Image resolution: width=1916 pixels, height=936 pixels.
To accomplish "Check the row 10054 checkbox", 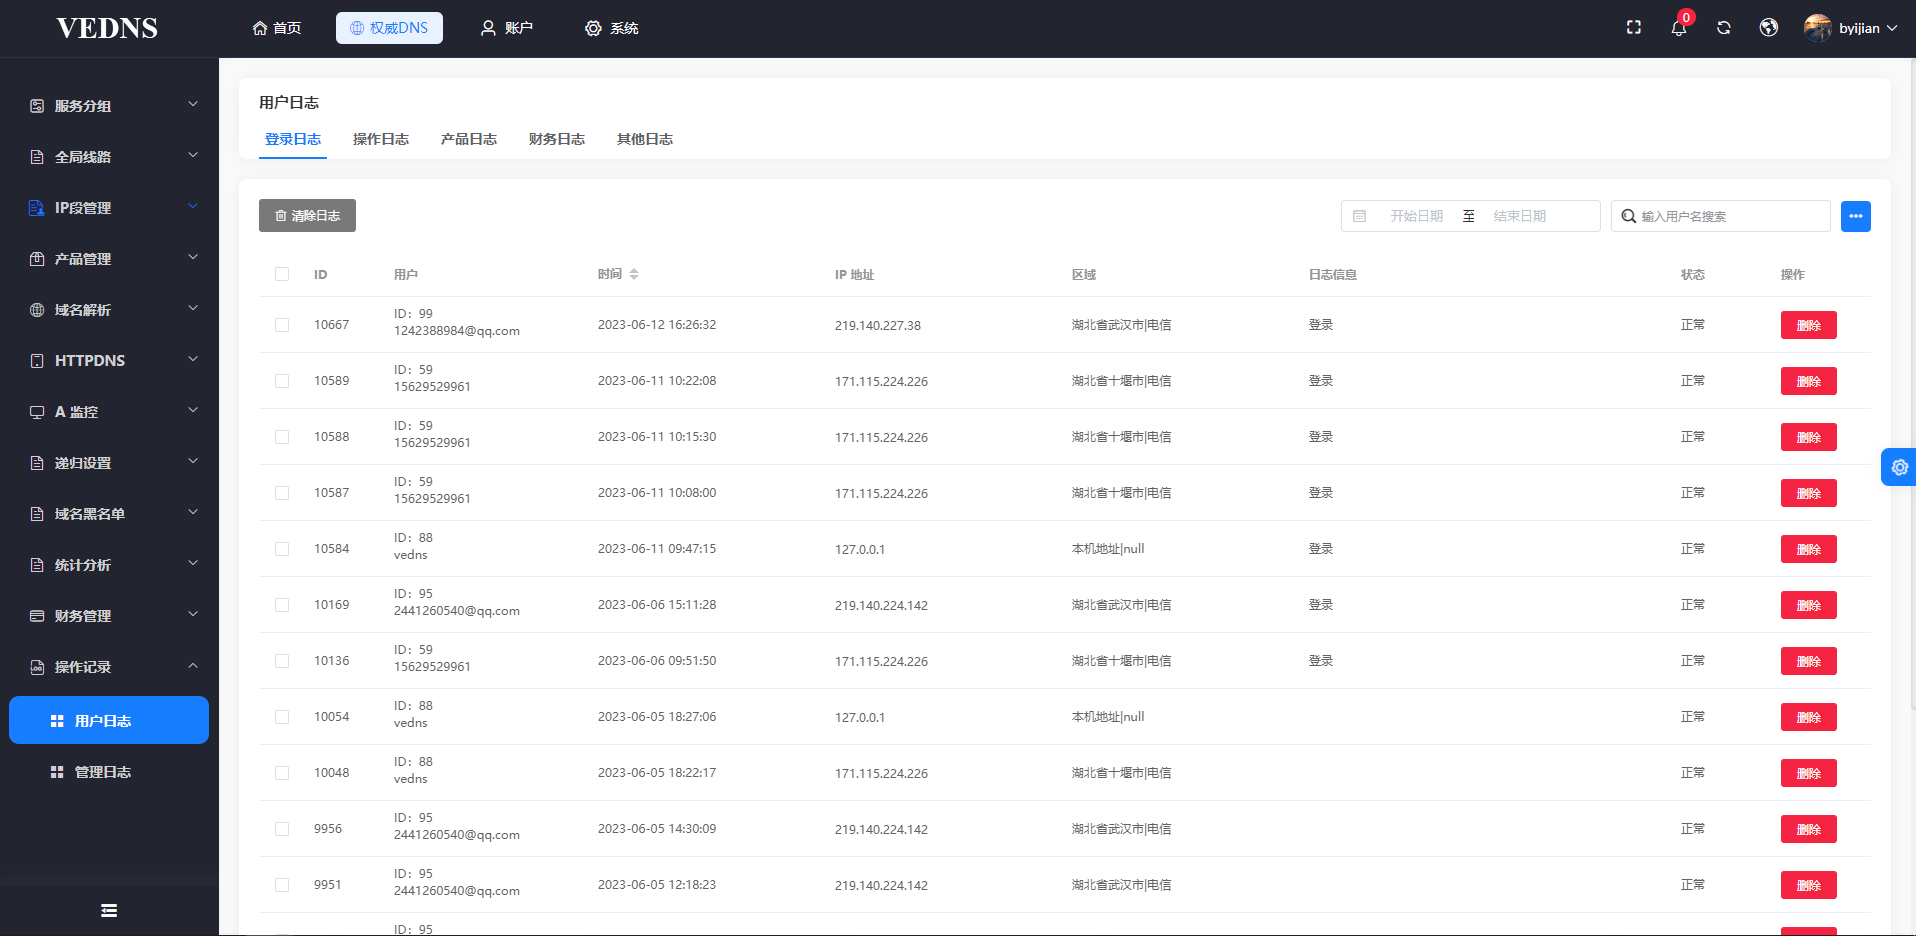I will point(282,717).
